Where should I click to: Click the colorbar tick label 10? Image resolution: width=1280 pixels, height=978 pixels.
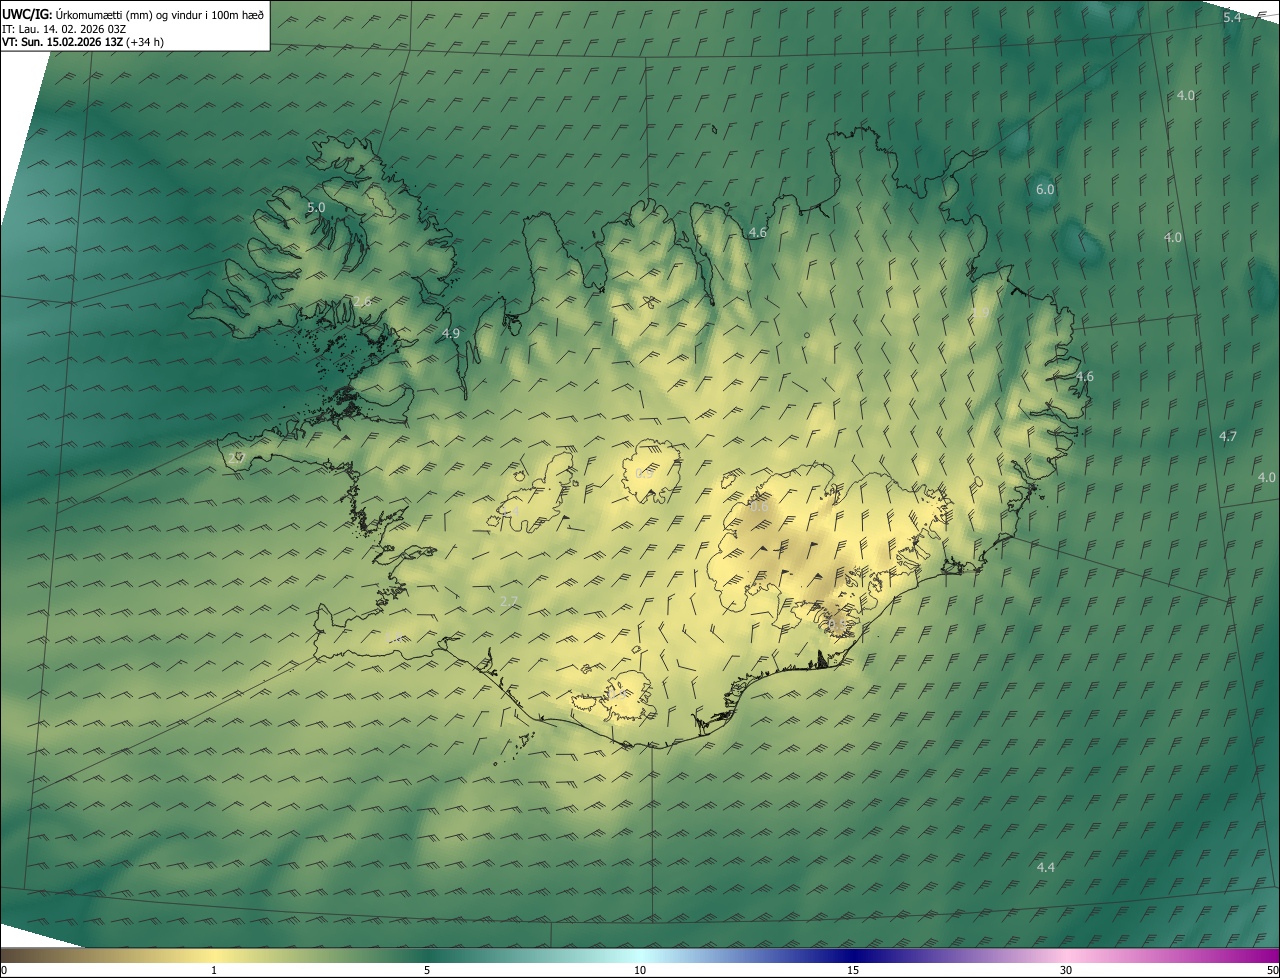[640, 970]
